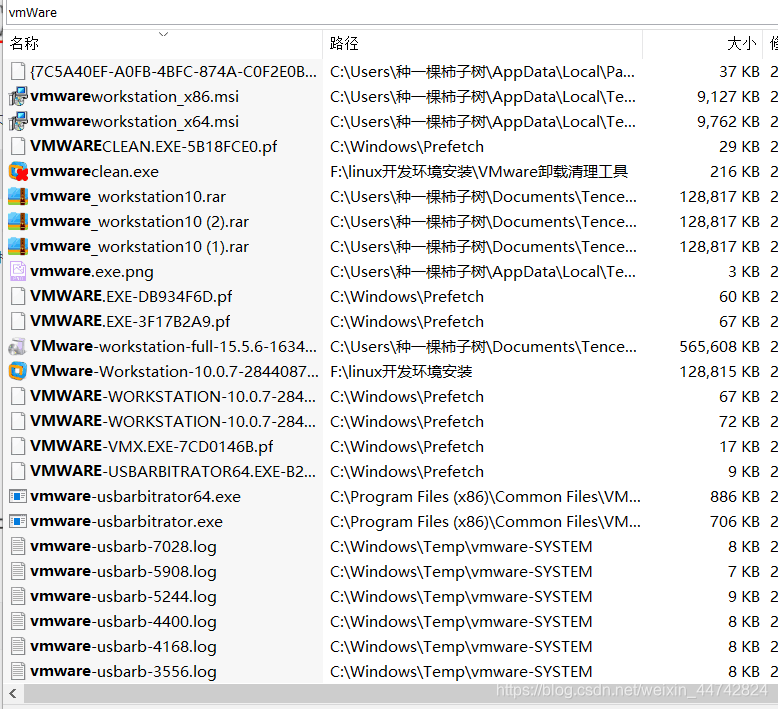Sort by the 大小 column header
Screen dimensions: 778x709
(702, 44)
